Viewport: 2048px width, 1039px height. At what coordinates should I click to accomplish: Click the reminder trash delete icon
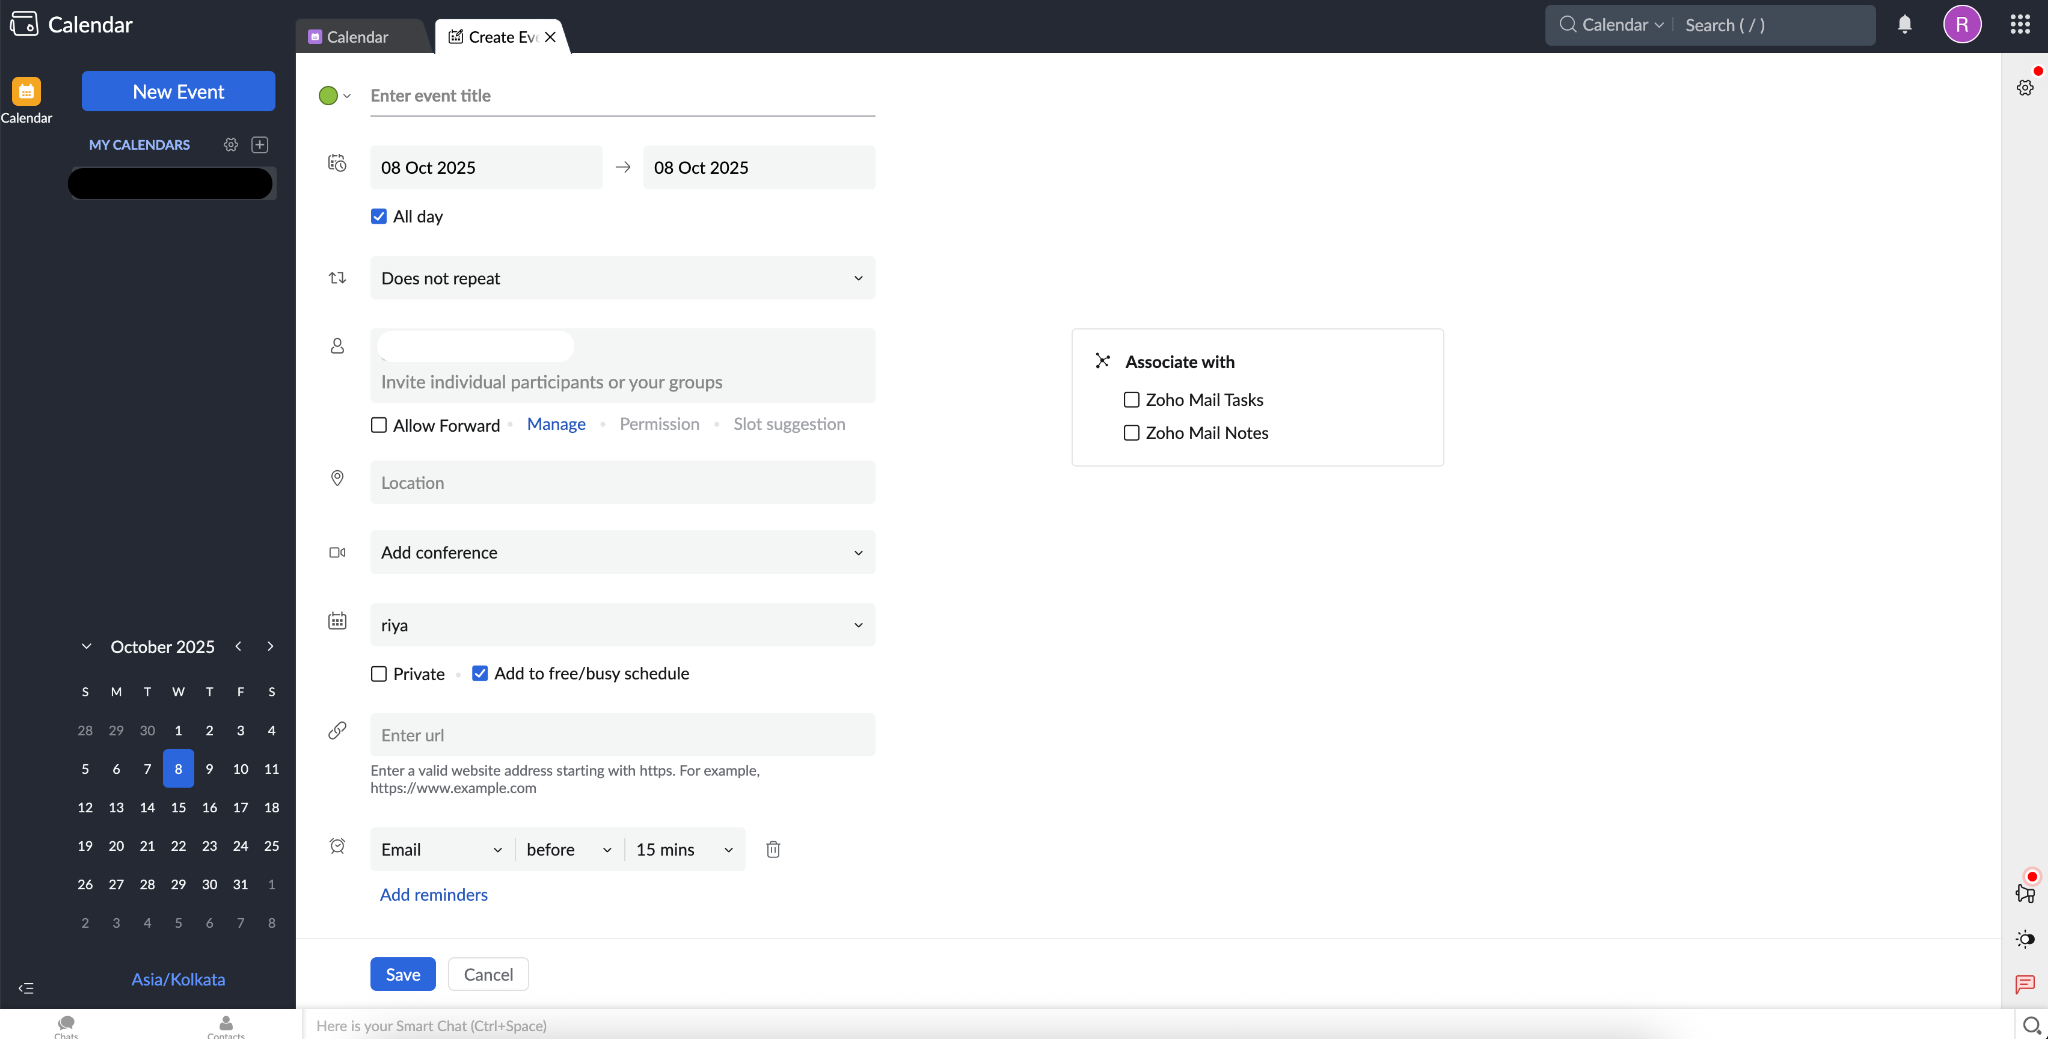(x=772, y=849)
